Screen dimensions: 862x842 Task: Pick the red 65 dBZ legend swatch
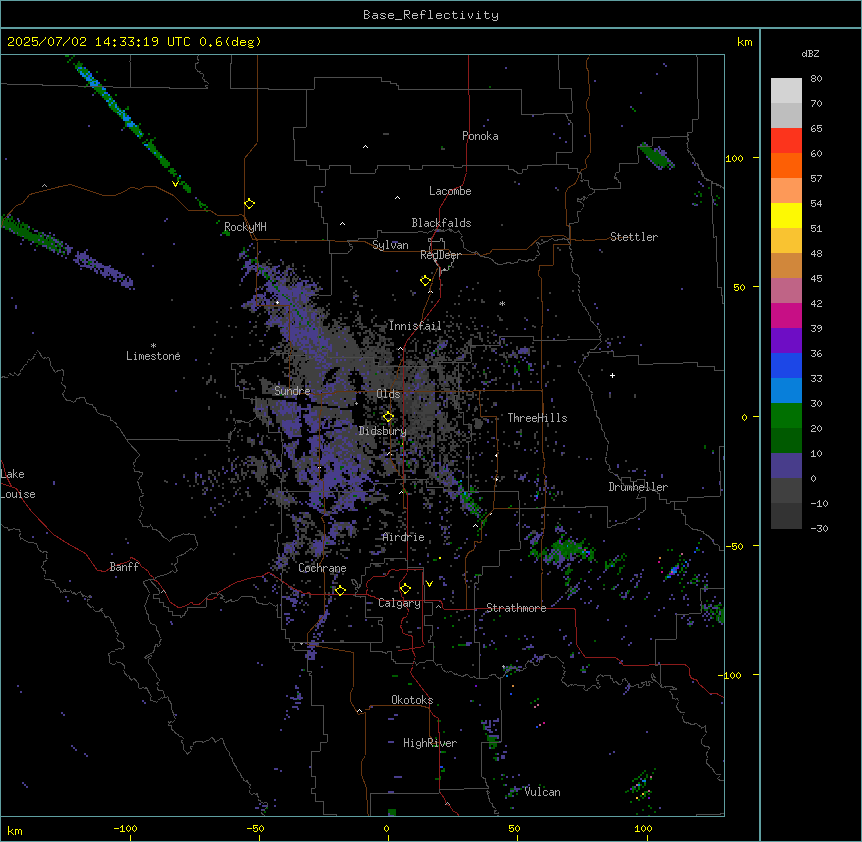pos(786,140)
